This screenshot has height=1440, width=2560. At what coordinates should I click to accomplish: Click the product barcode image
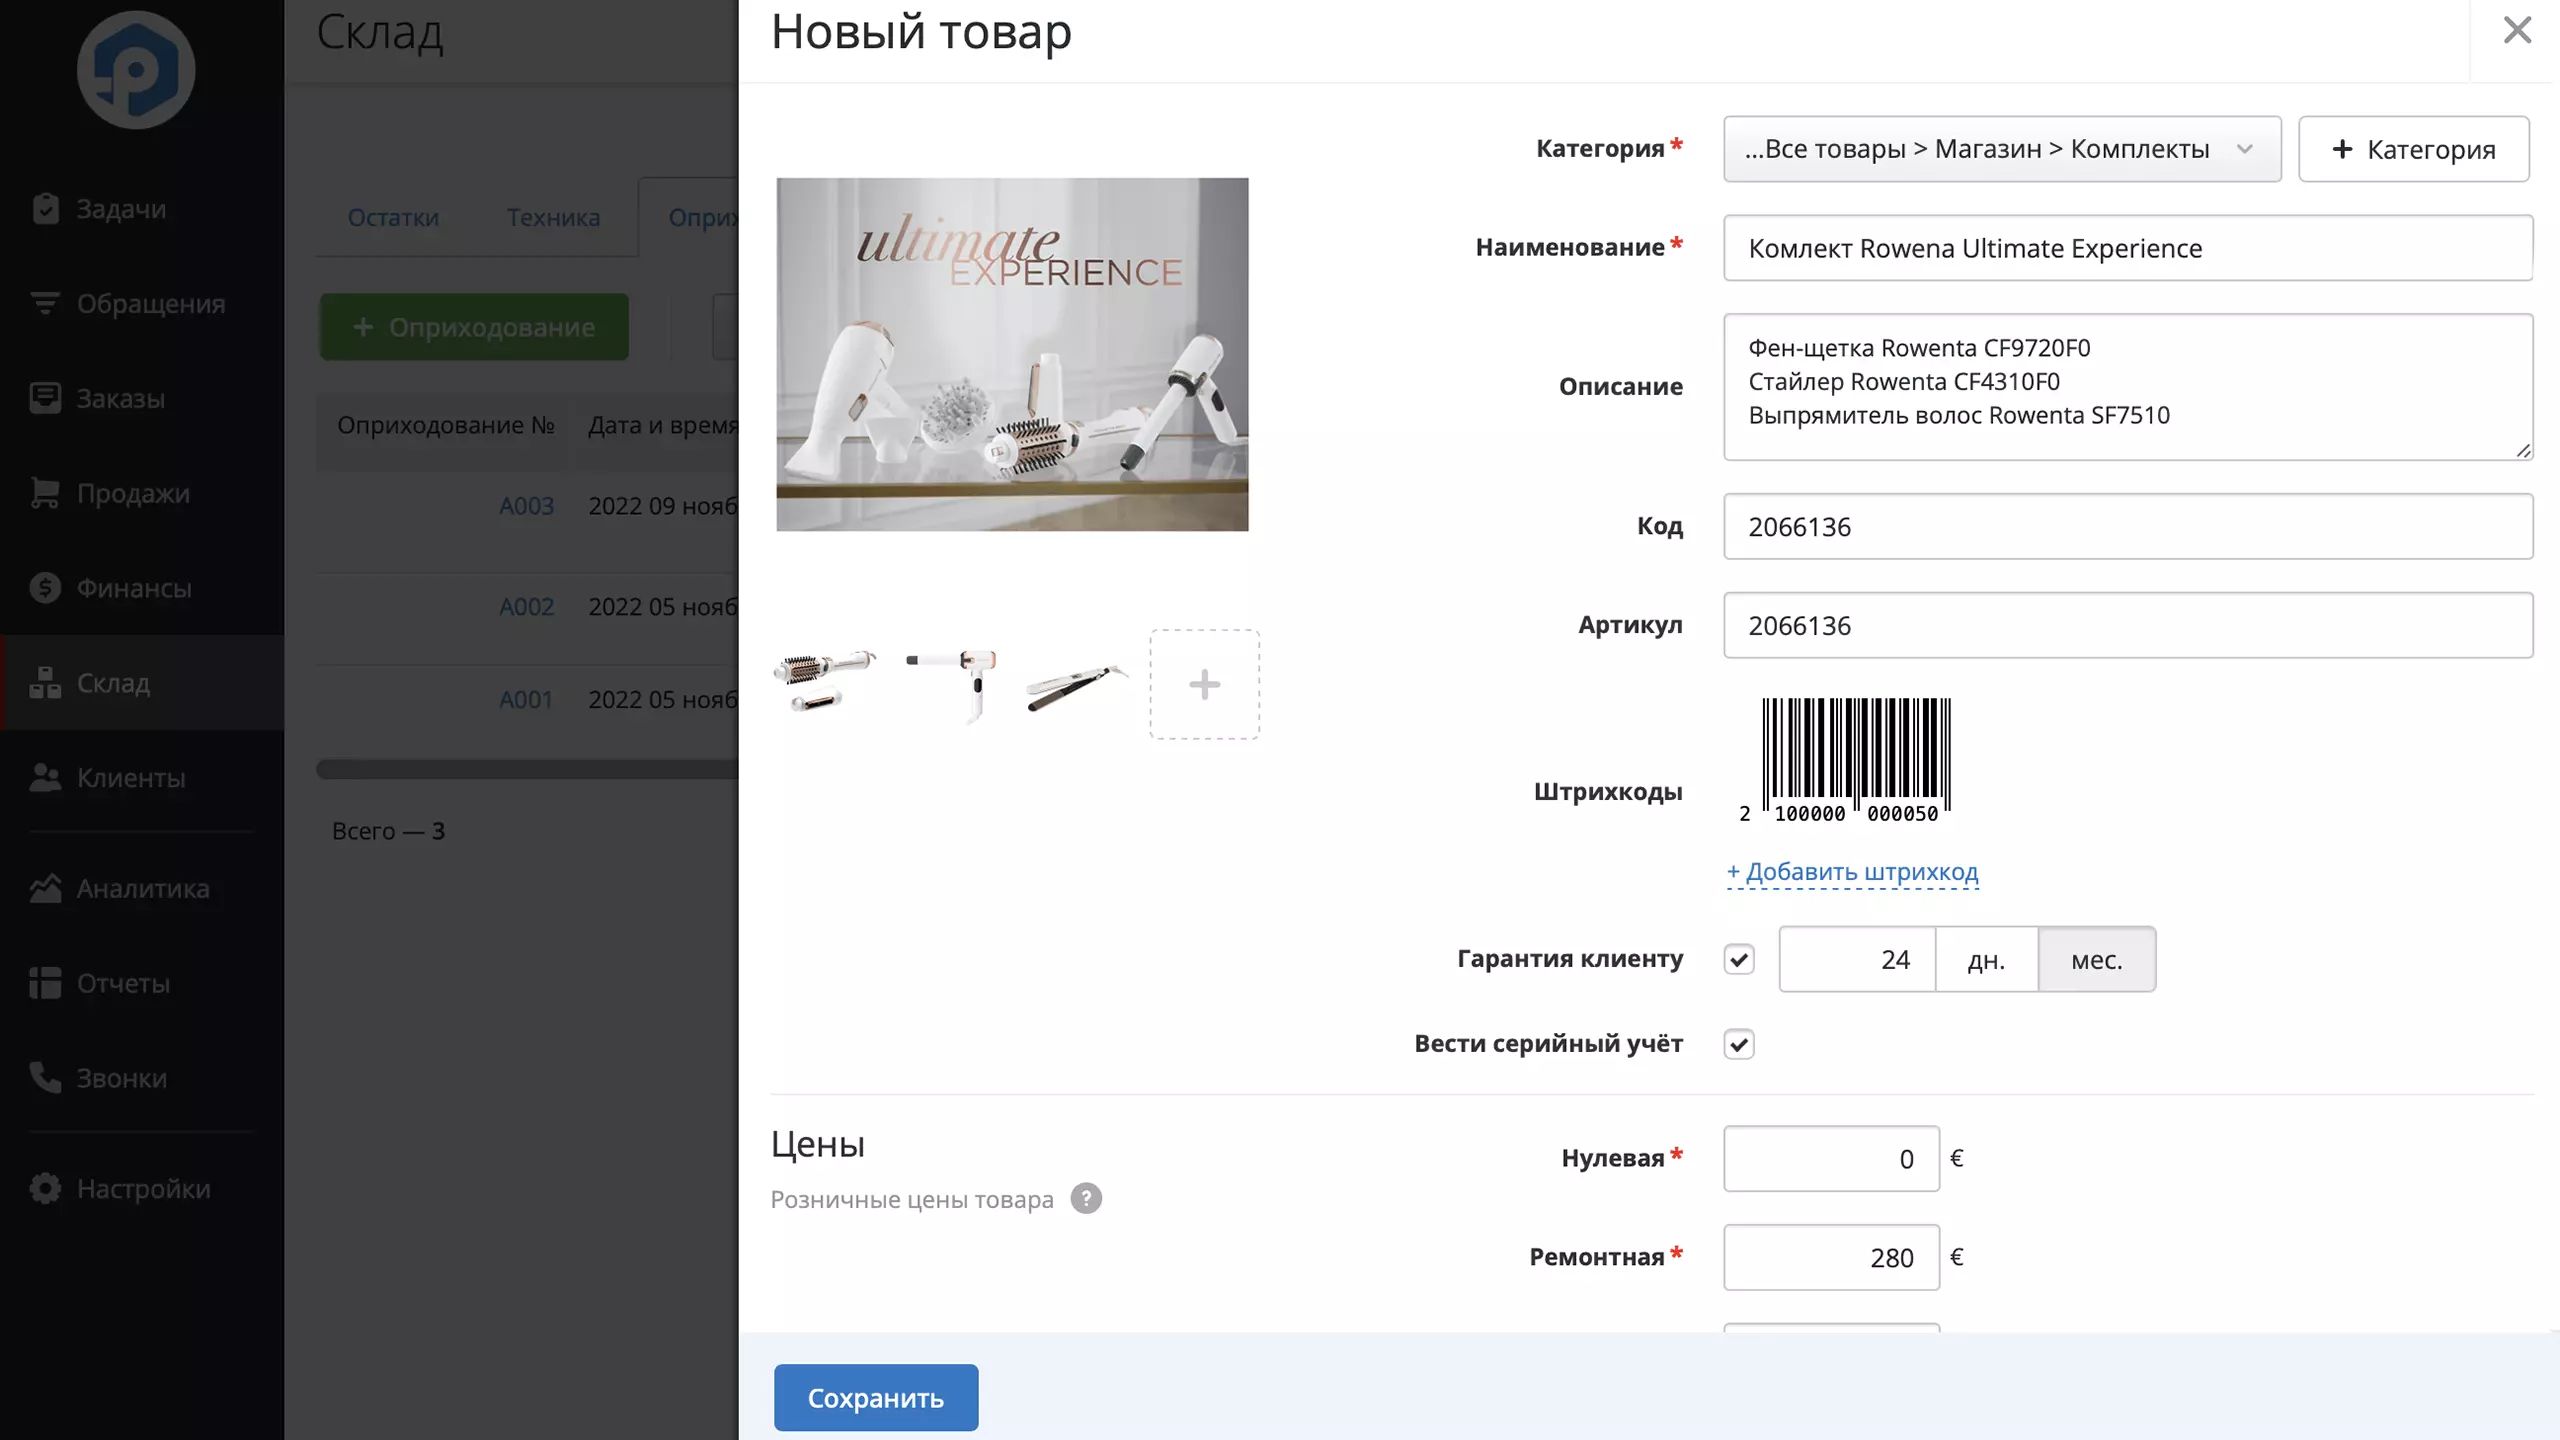pos(1845,760)
